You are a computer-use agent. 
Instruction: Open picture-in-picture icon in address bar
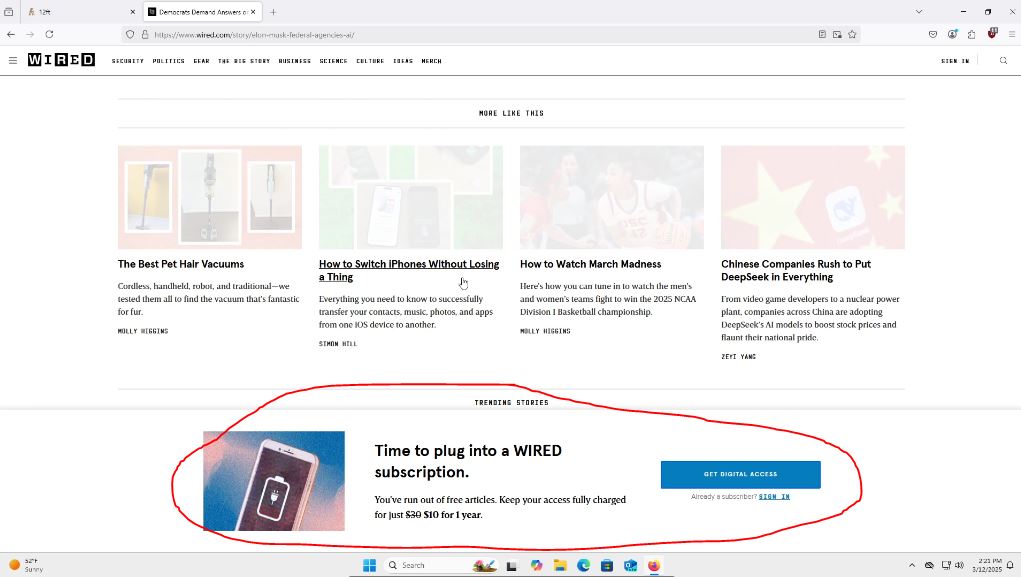coord(837,35)
